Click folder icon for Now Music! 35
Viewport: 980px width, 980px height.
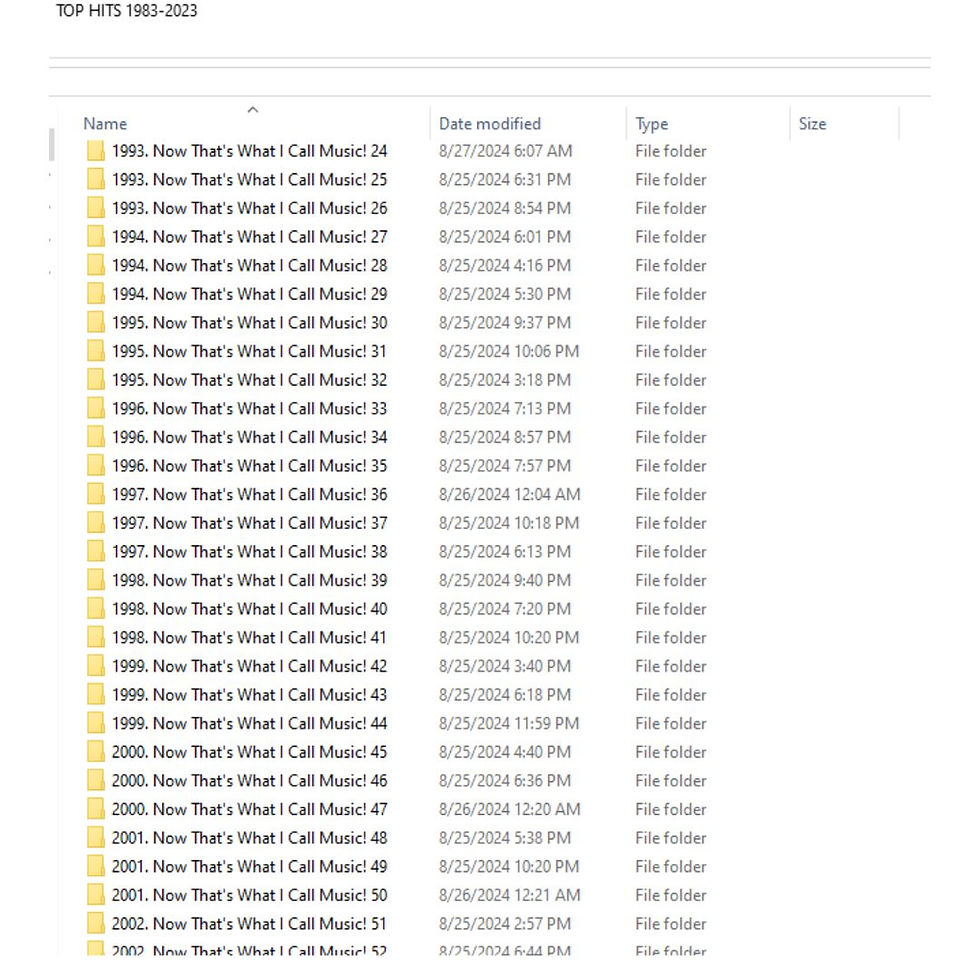[96, 466]
